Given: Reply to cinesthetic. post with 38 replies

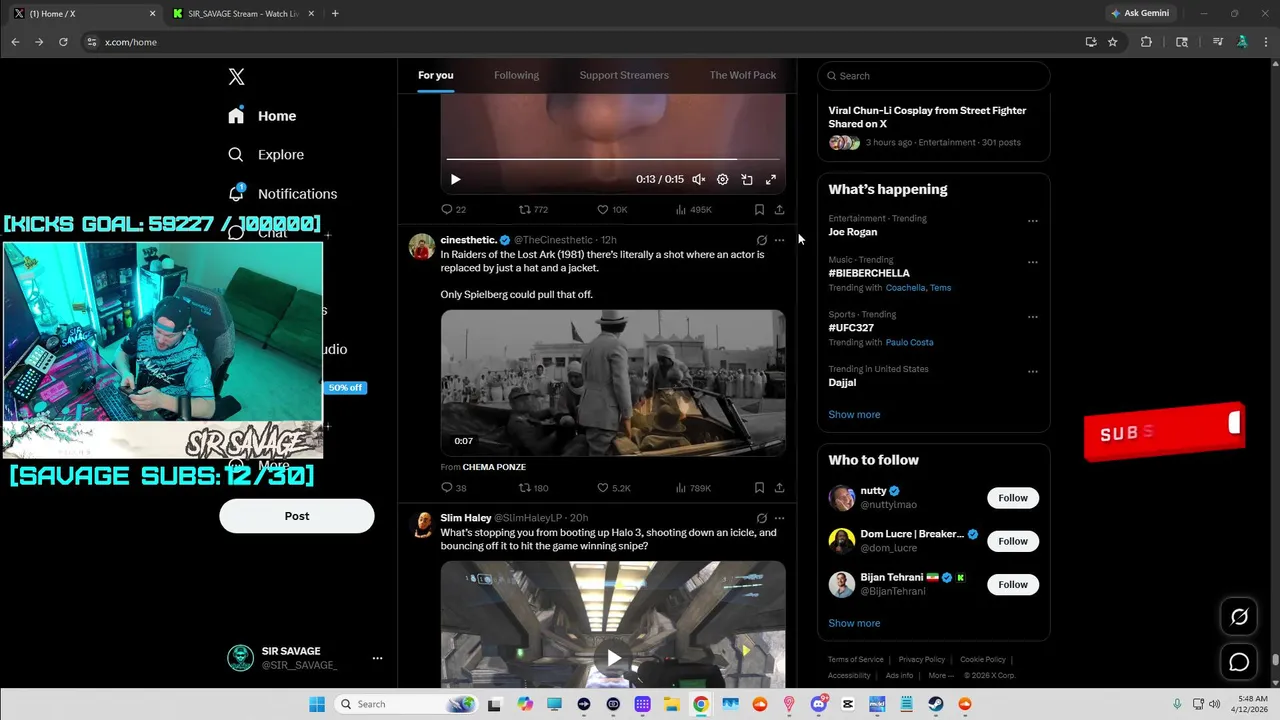Looking at the screenshot, I should click(453, 488).
